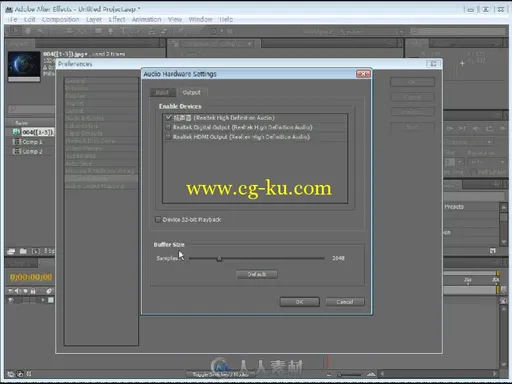Click the lock column icon in timeline
Viewport: 512px width, 384px height.
pos(33,291)
